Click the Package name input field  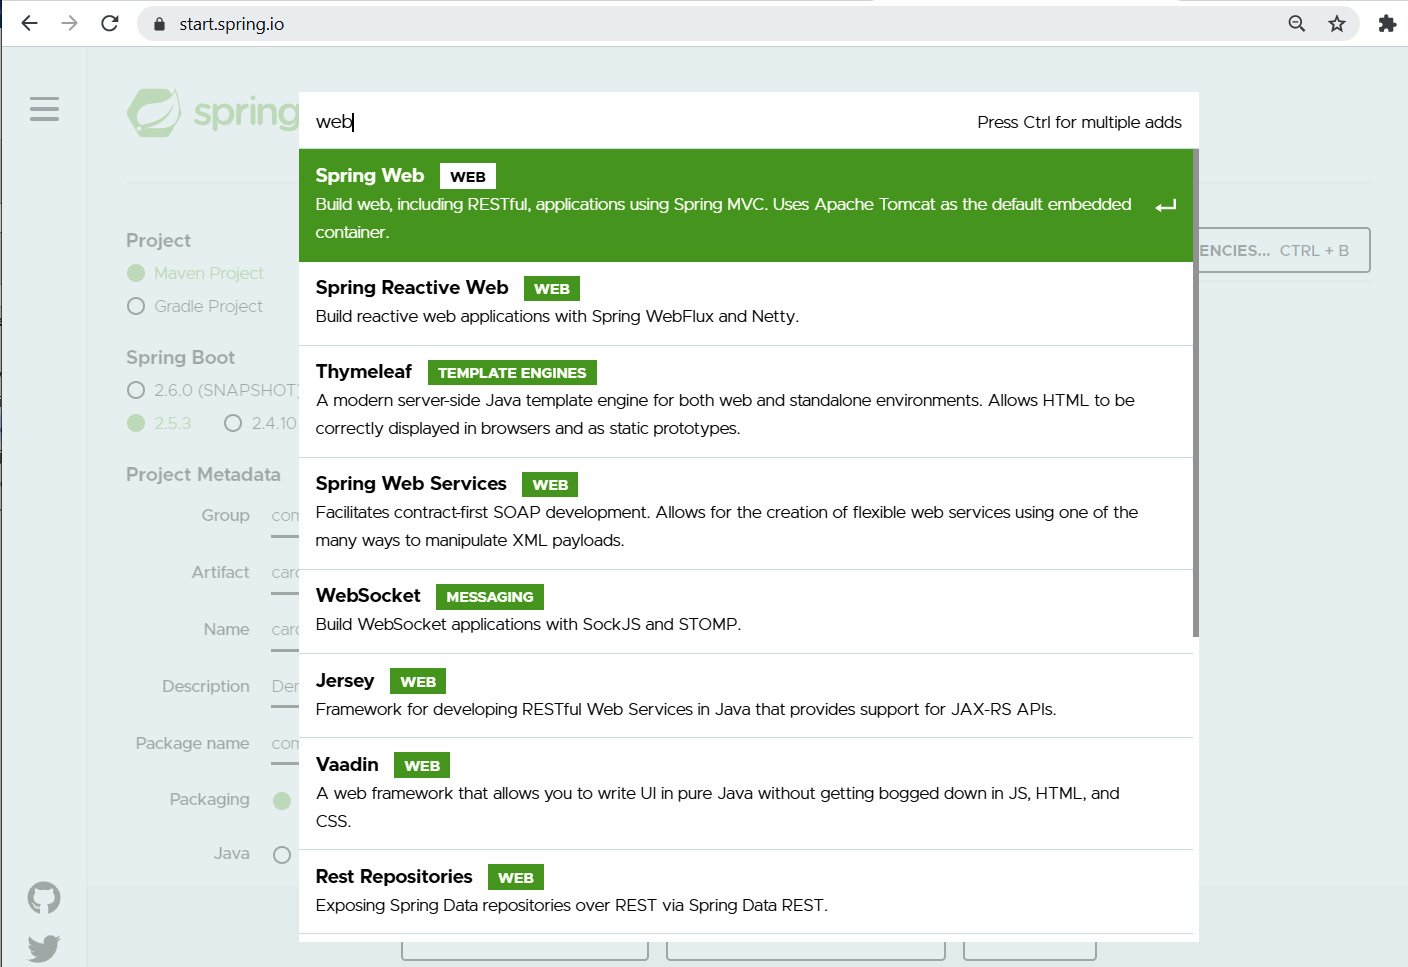coord(285,745)
